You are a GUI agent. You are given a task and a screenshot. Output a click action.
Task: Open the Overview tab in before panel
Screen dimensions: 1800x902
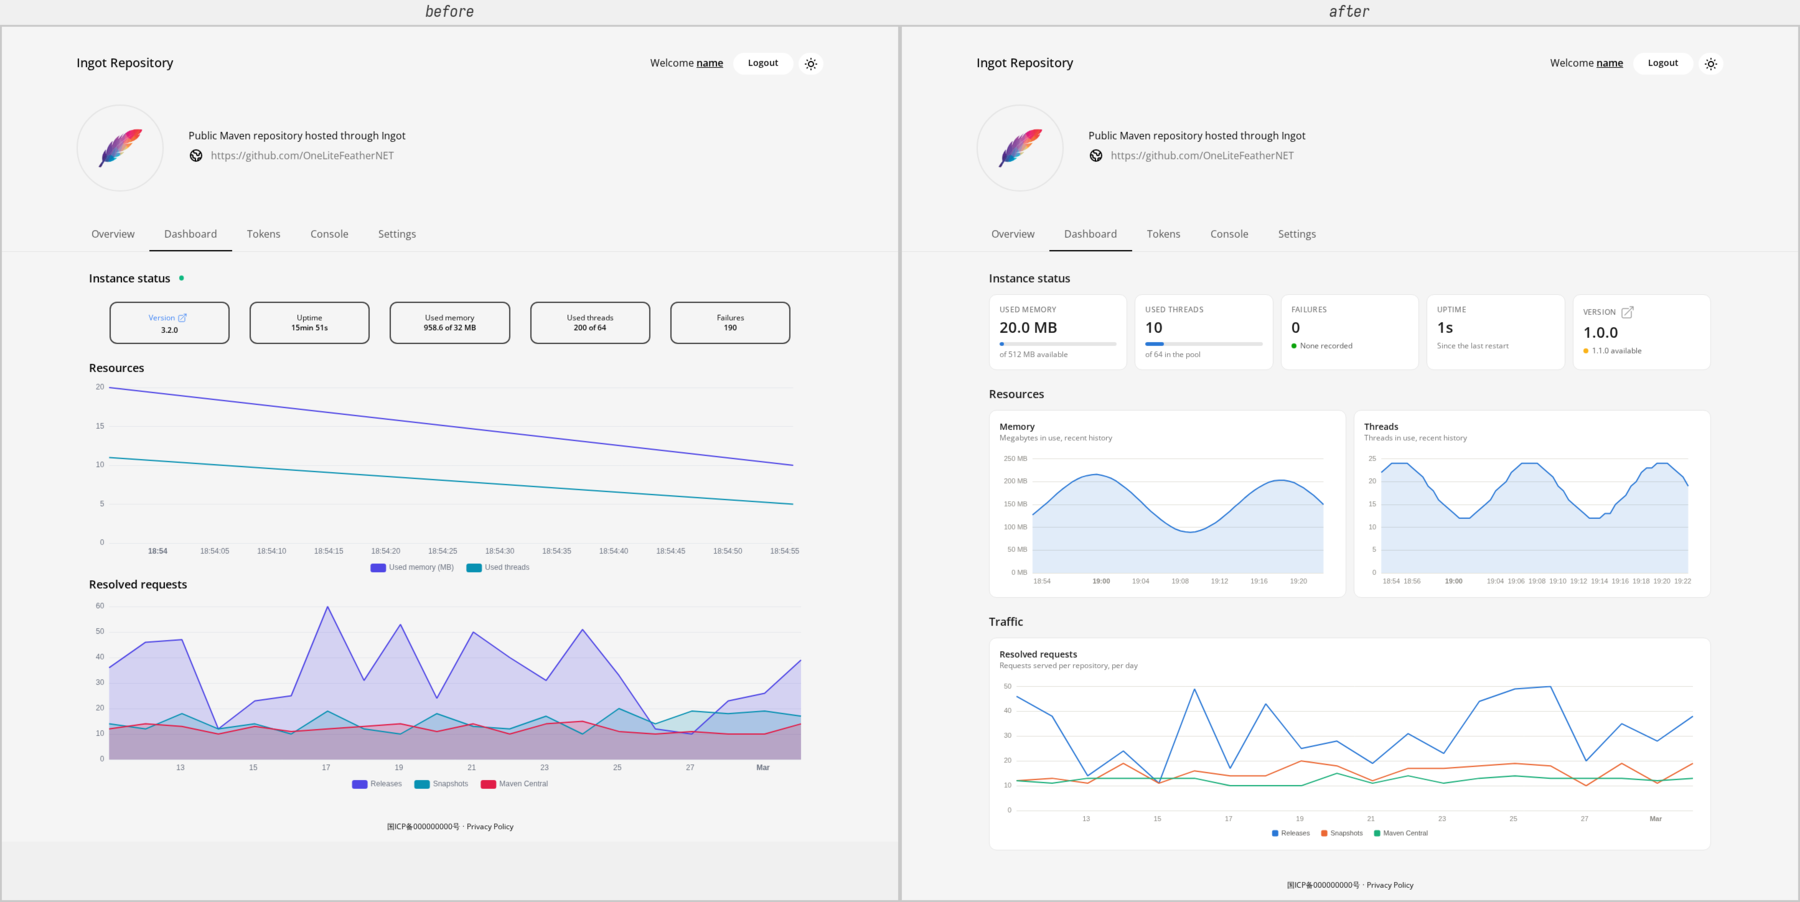(113, 234)
